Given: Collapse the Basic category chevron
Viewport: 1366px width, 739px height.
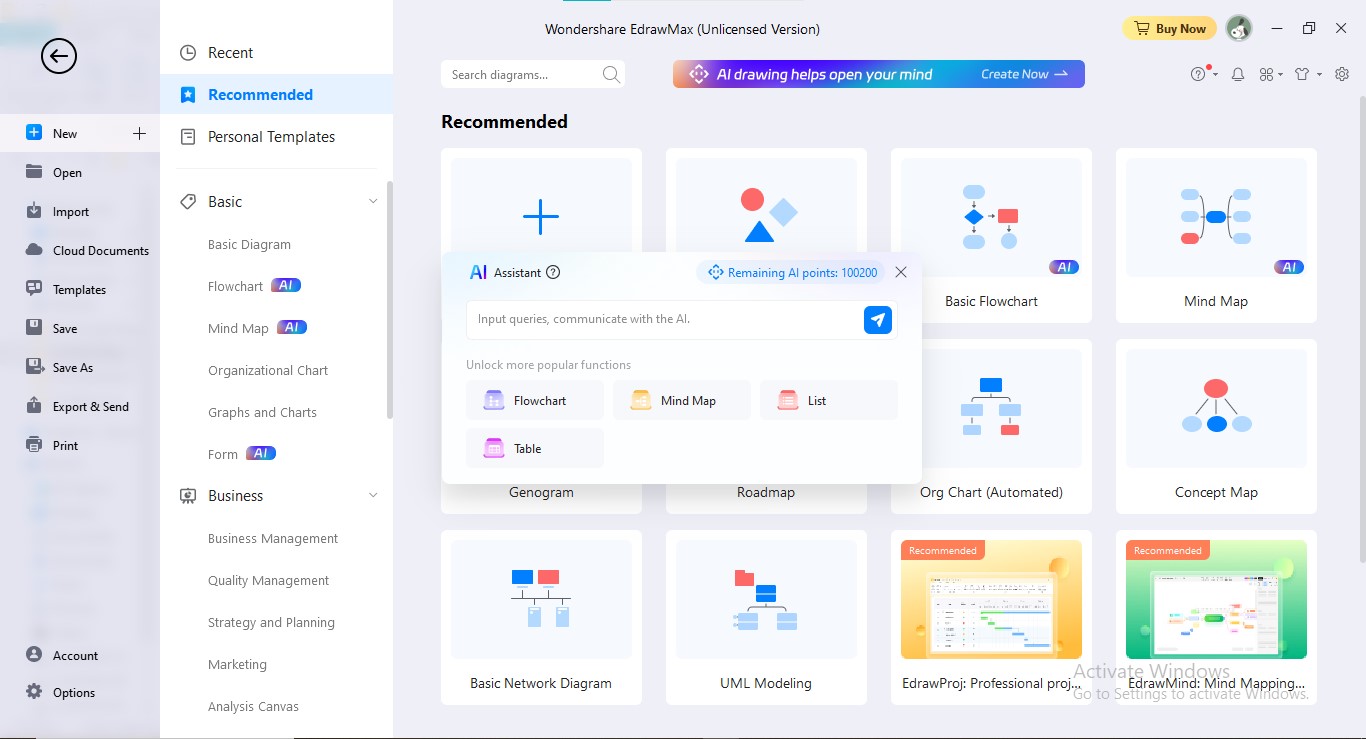Looking at the screenshot, I should point(373,202).
